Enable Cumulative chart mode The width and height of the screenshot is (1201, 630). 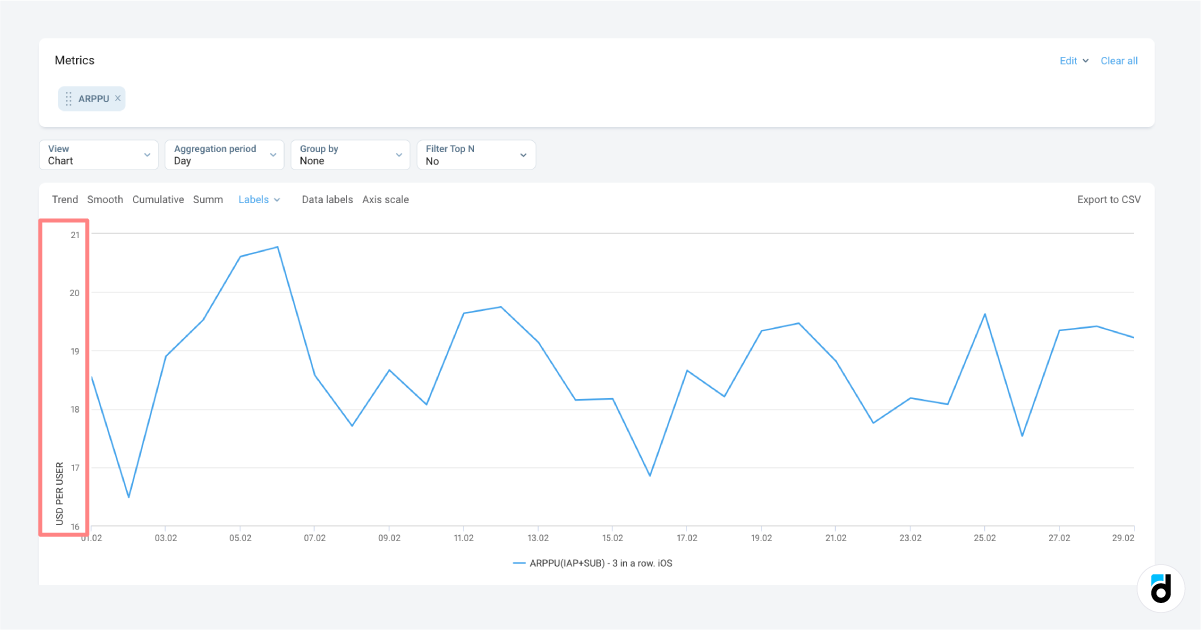(158, 199)
